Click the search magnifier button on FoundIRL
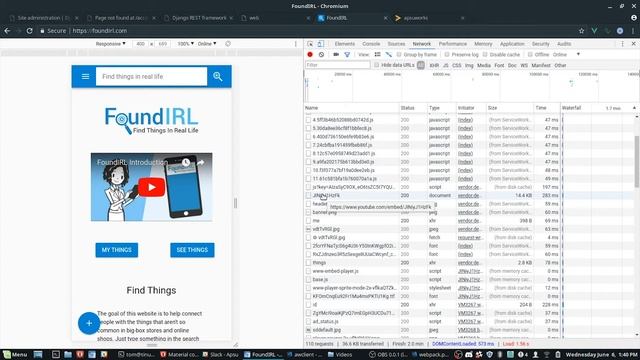This screenshot has width=640, height=360. [x=218, y=76]
